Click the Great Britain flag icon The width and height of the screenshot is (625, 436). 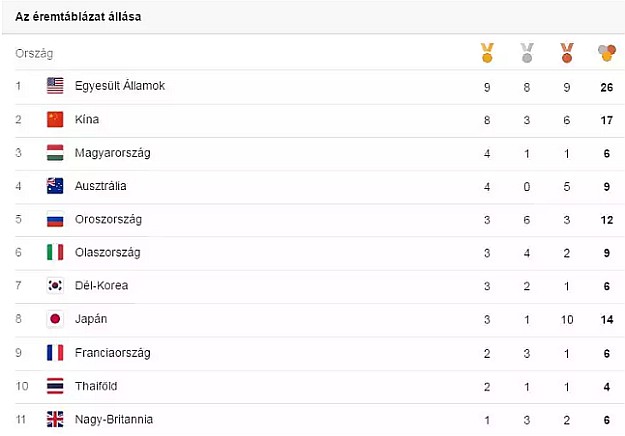pyautogui.click(x=55, y=419)
